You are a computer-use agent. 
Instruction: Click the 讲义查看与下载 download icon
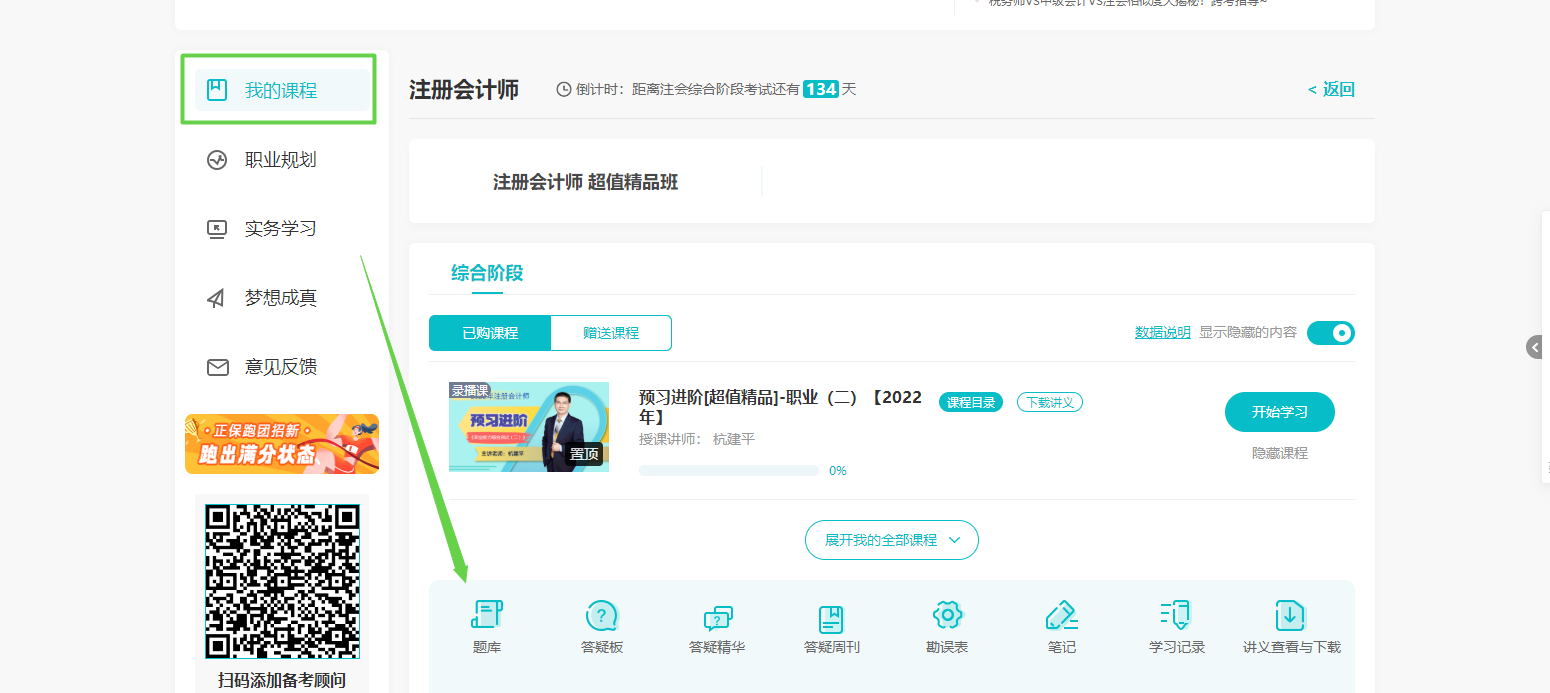pyautogui.click(x=1291, y=615)
